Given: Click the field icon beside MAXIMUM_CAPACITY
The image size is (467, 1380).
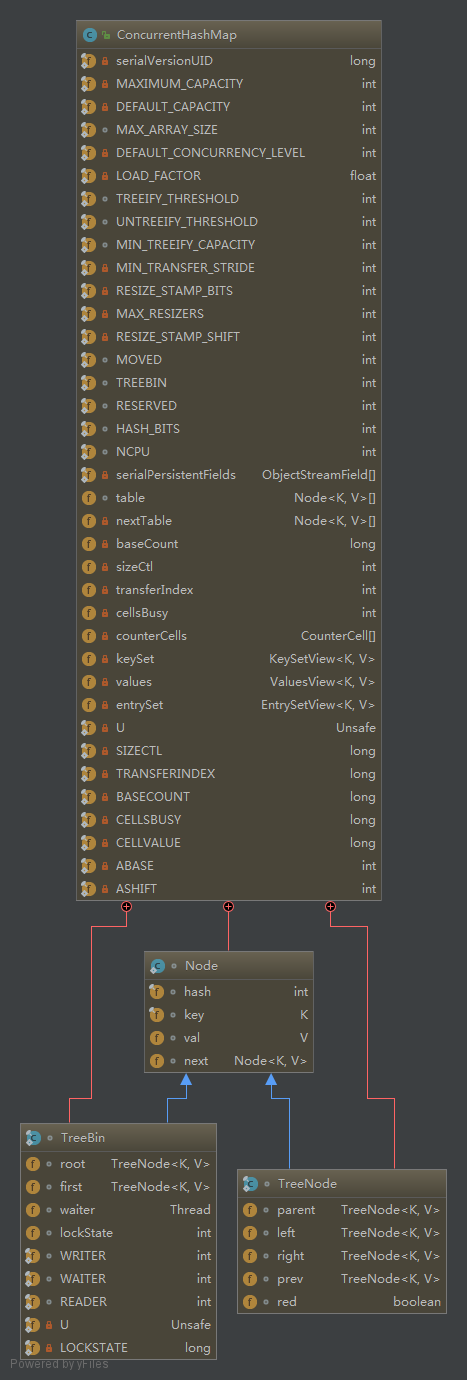Looking at the screenshot, I should 88,84.
